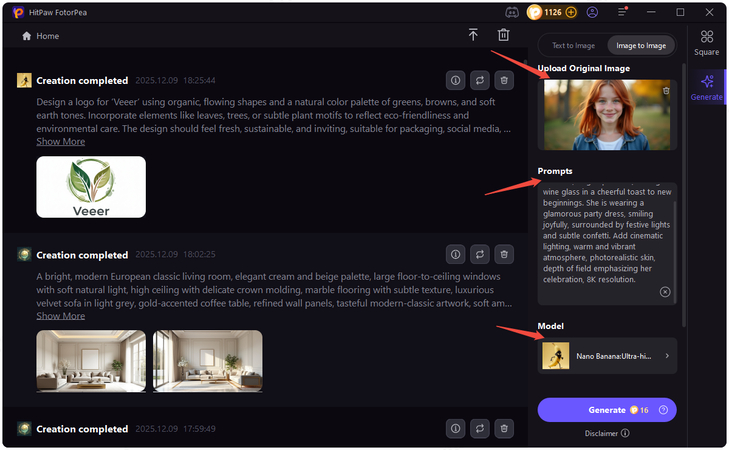This screenshot has width=729, height=450.
Task: Expand the Nano Banana model selector
Action: click(607, 356)
